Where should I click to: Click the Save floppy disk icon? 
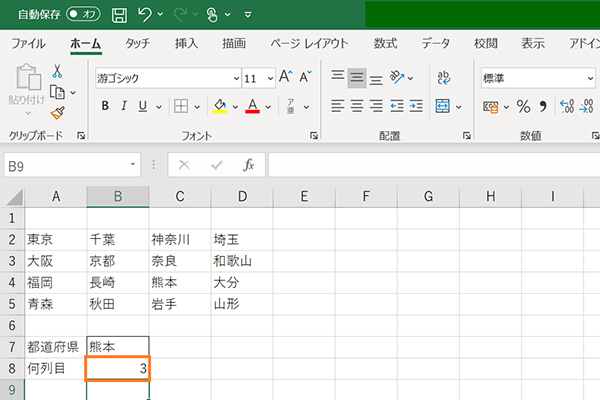pyautogui.click(x=119, y=15)
